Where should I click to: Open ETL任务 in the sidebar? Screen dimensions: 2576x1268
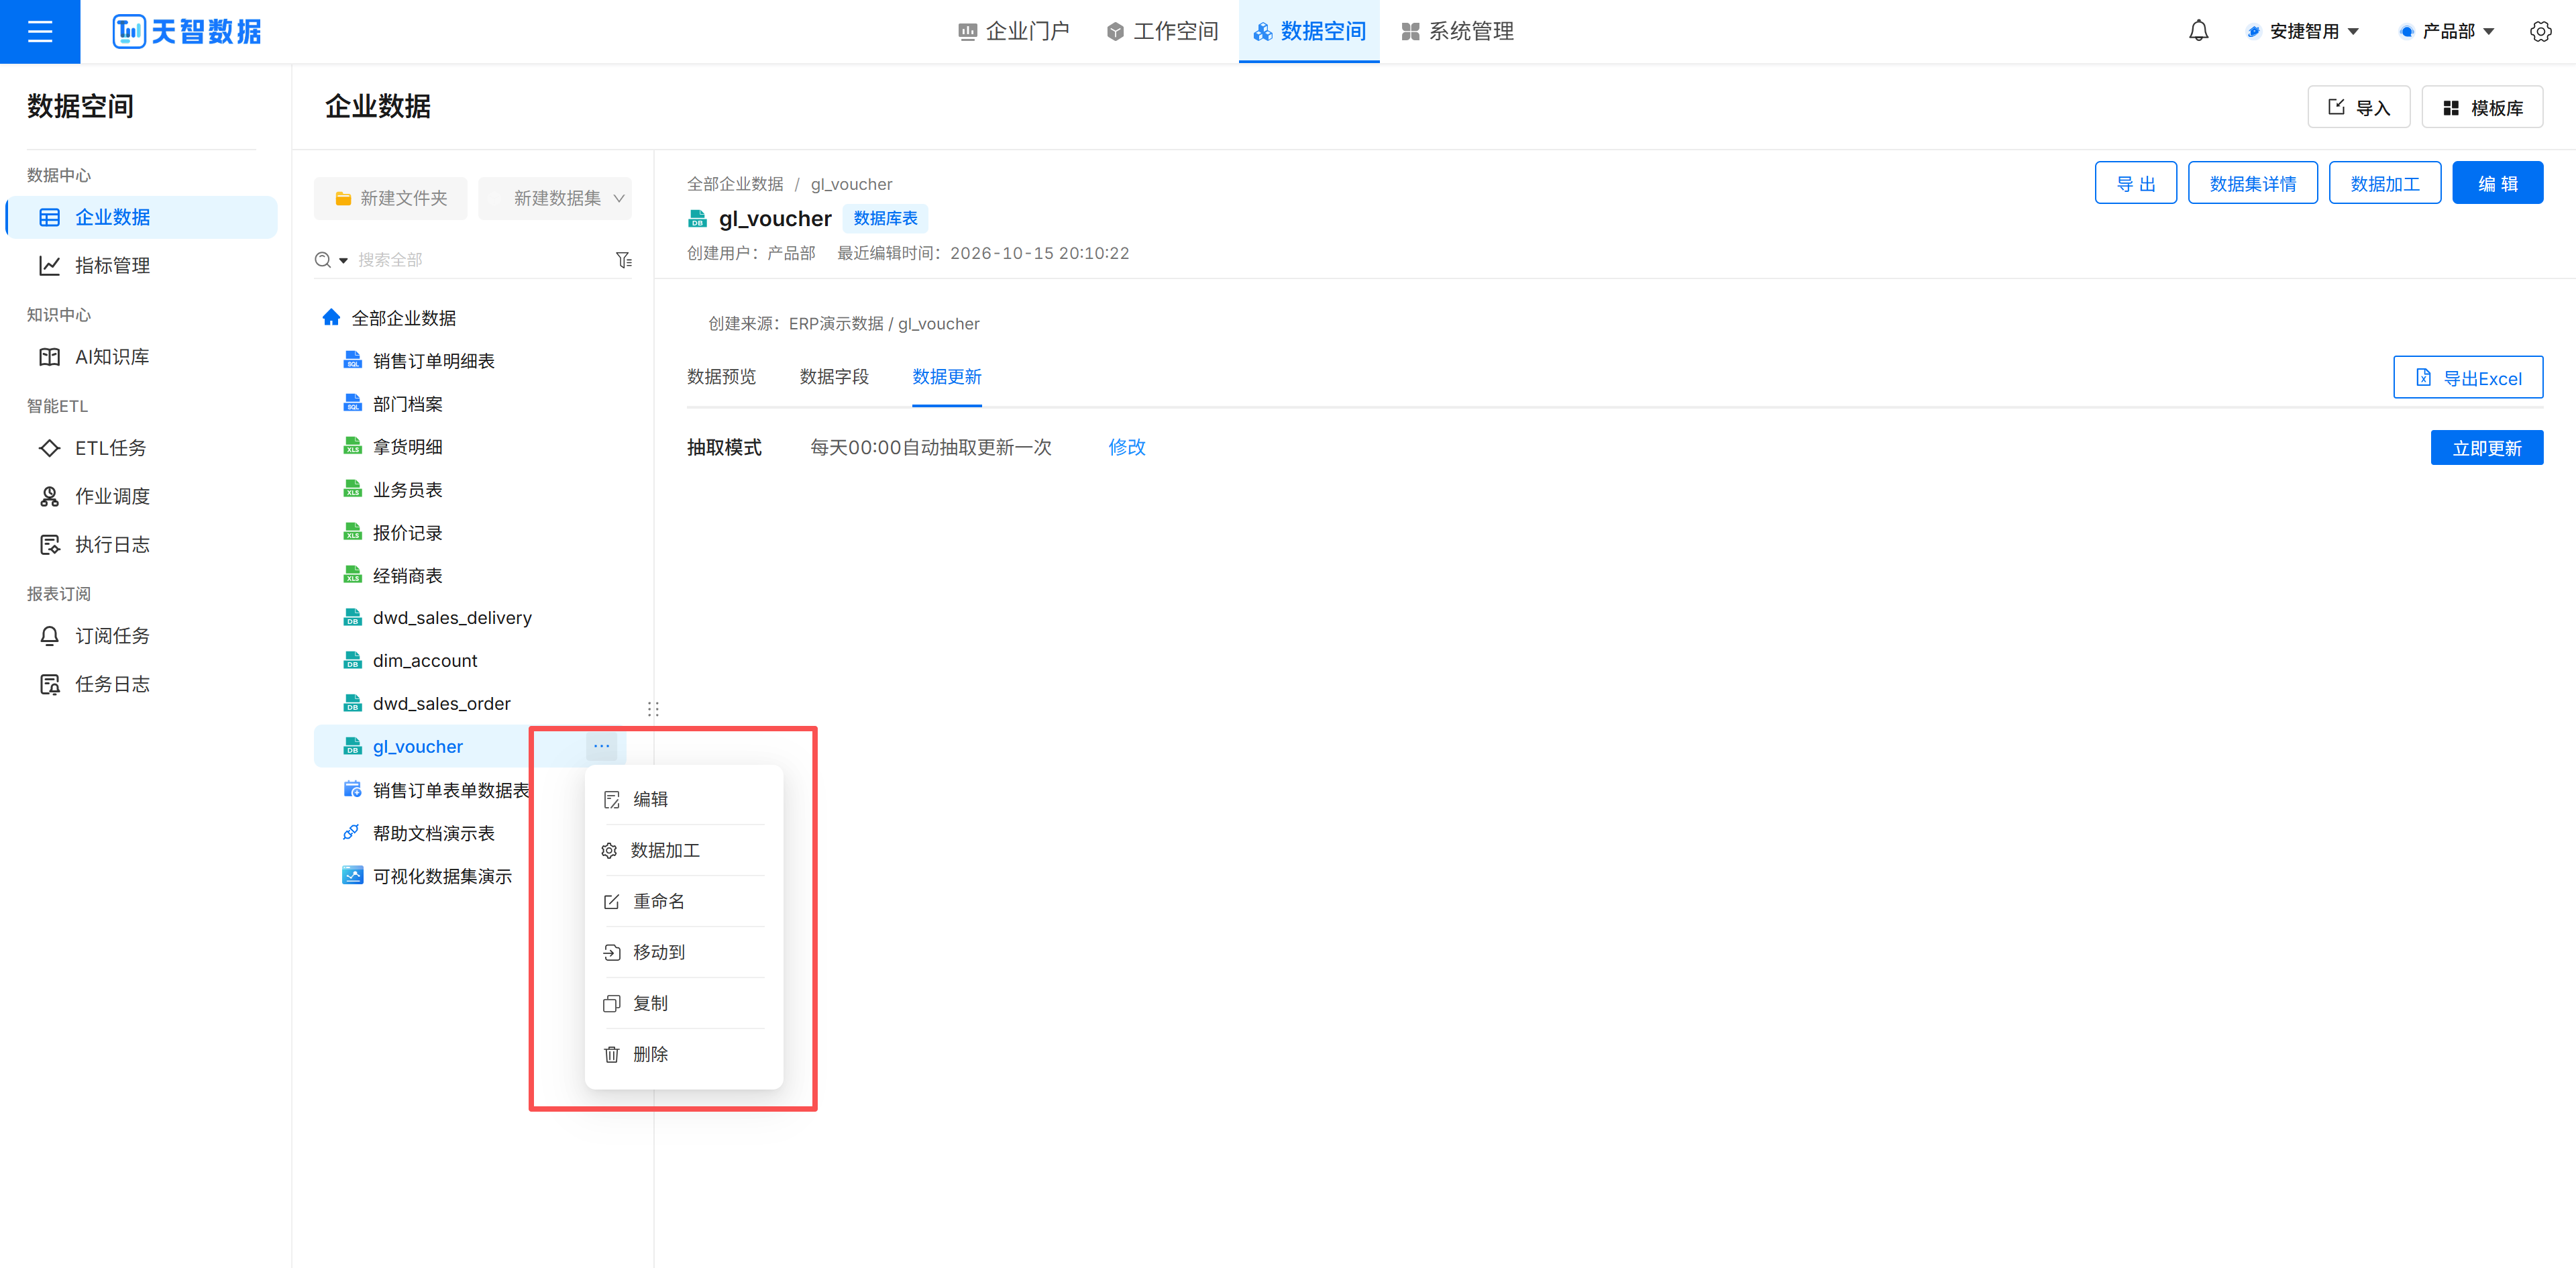[x=141, y=448]
